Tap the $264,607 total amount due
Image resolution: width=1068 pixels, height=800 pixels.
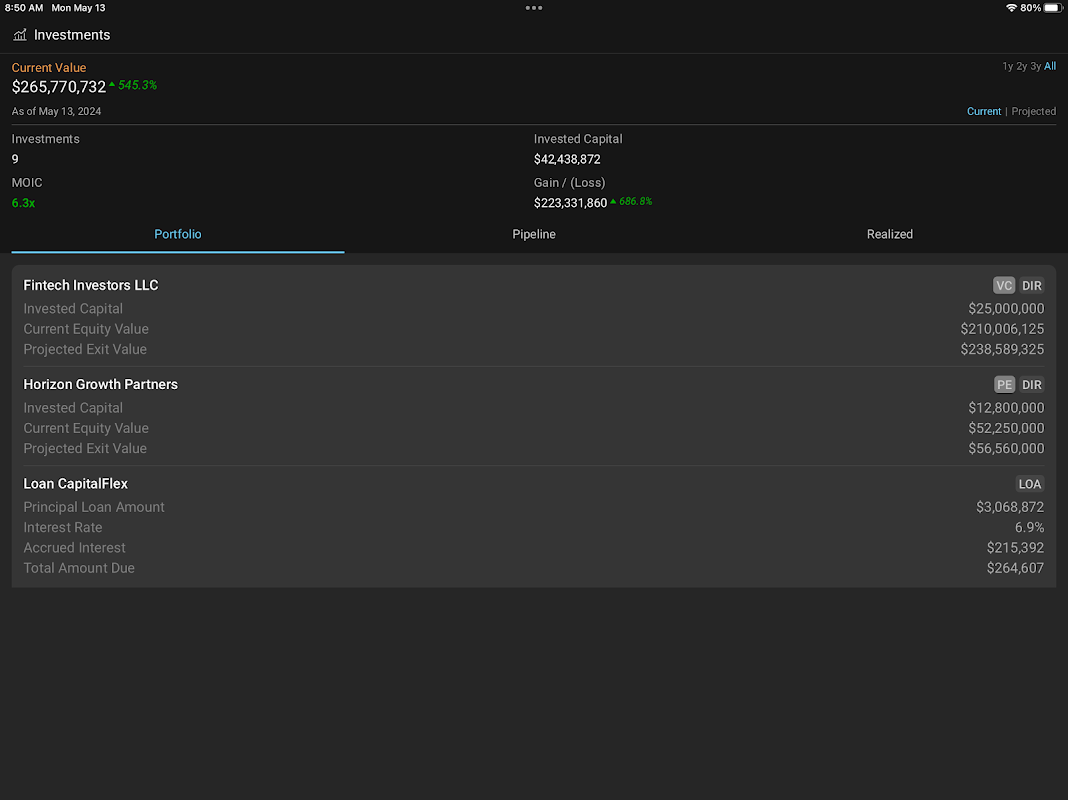(x=1015, y=569)
